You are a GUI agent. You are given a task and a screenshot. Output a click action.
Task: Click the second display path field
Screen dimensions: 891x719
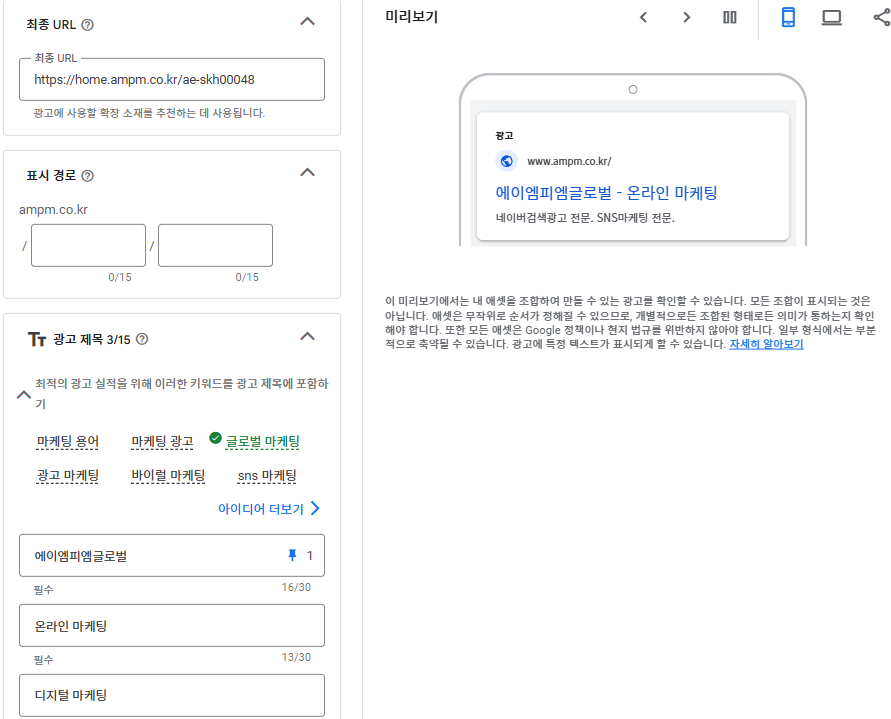[215, 246]
